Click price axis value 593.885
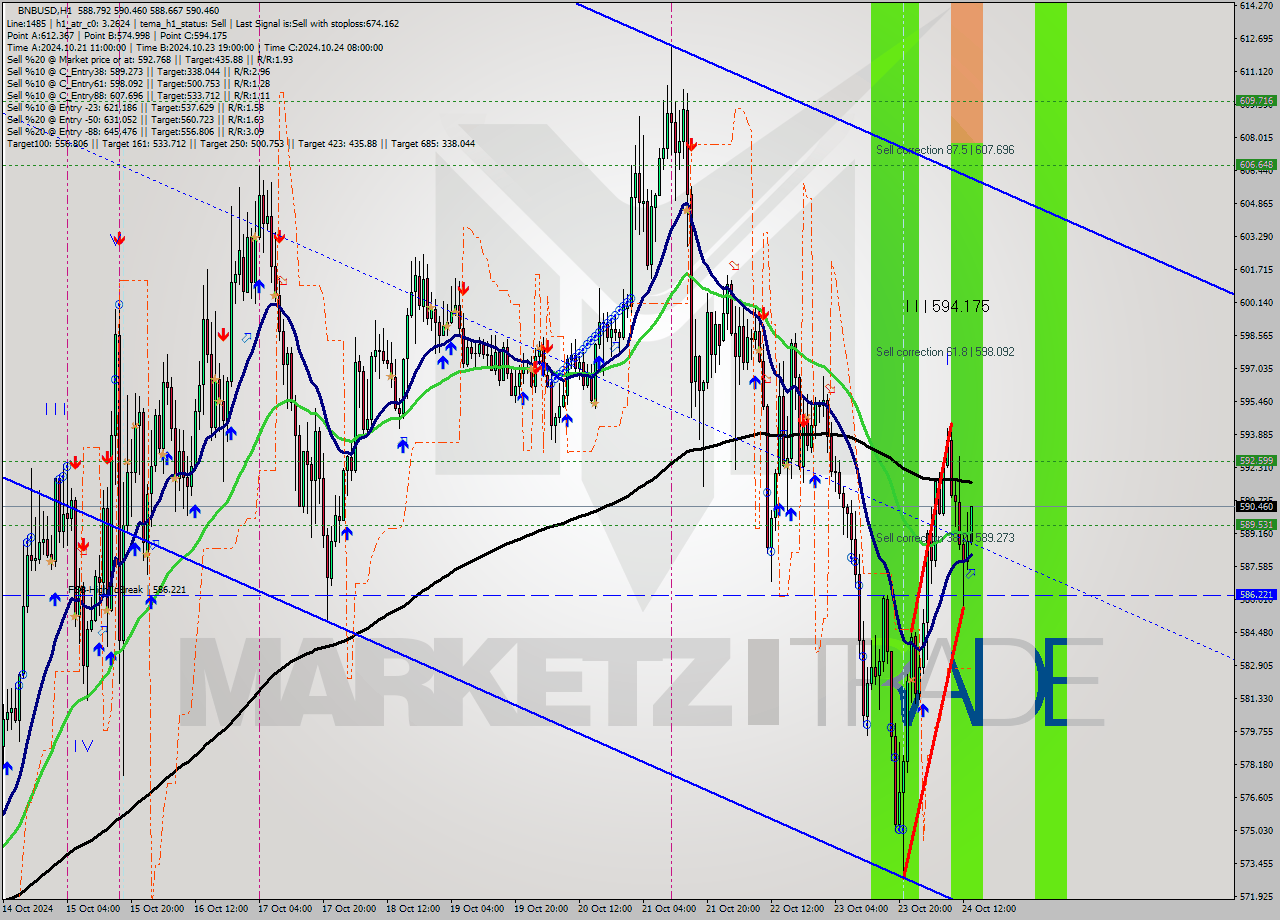 (1256, 434)
